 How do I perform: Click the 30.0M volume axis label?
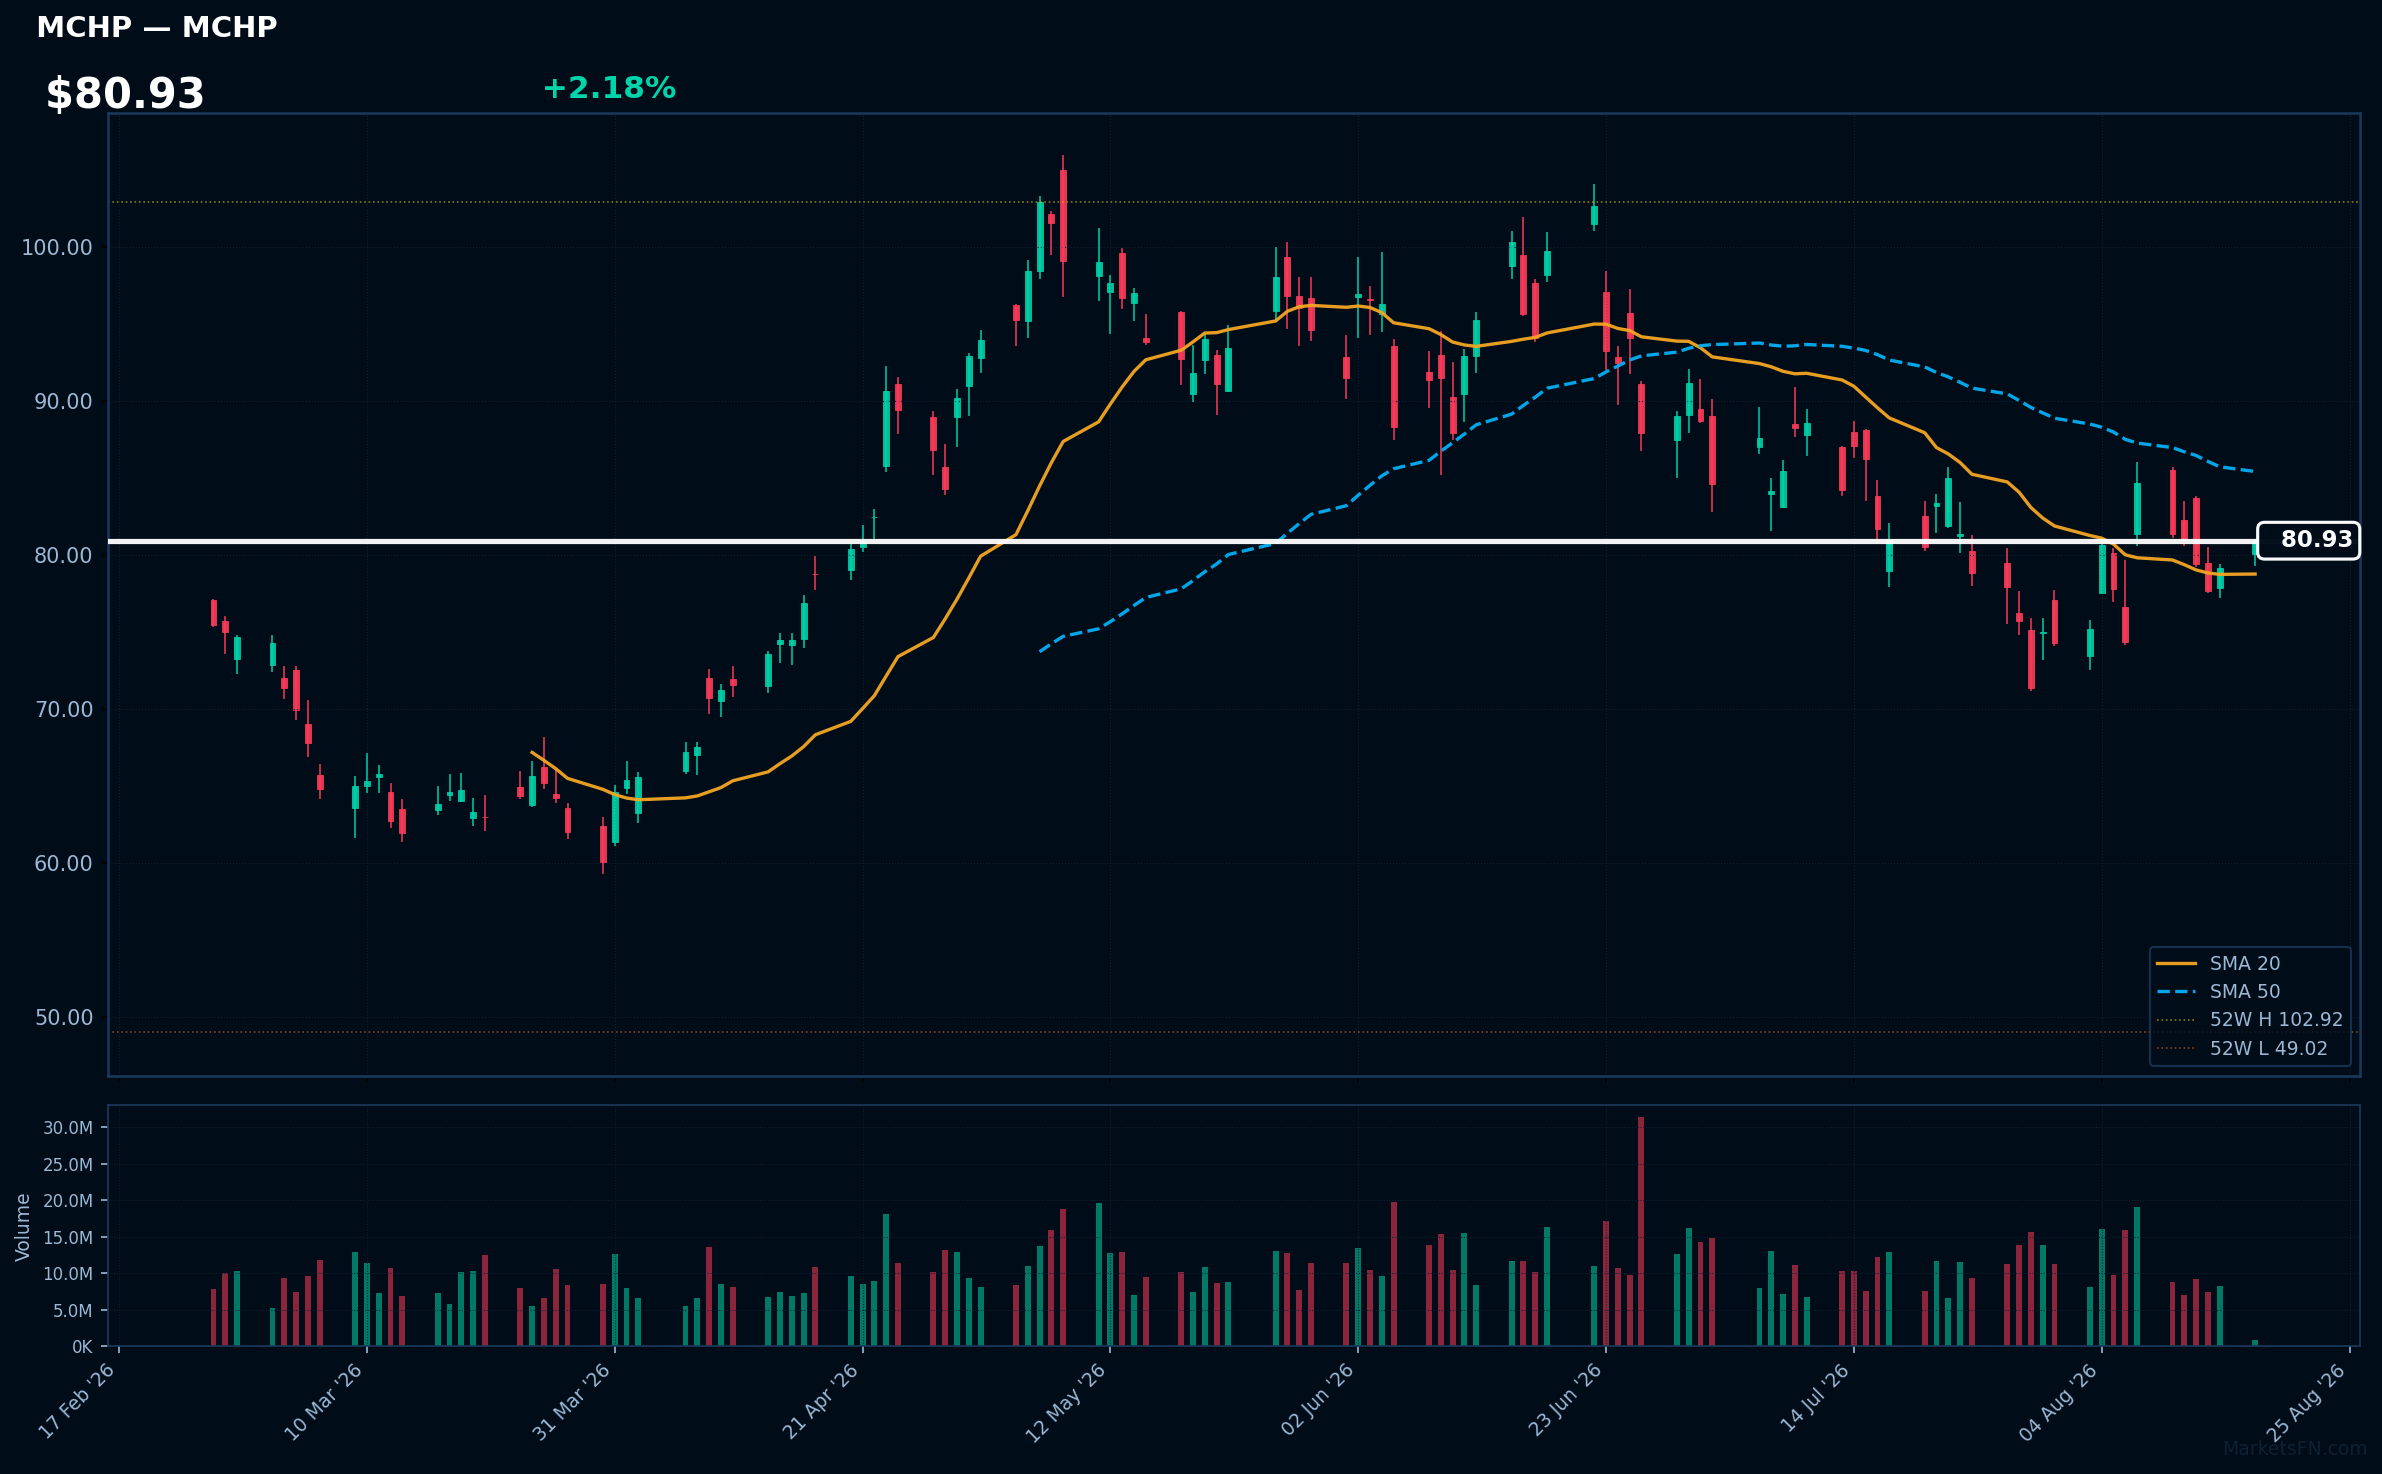[x=68, y=1128]
